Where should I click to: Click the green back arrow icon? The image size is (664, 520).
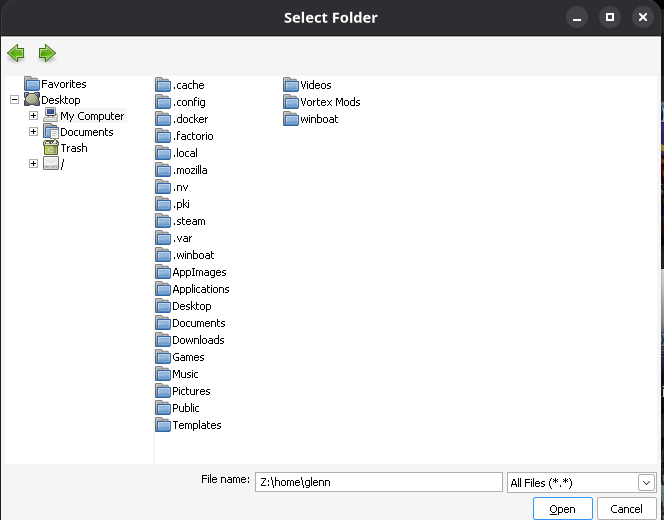click(x=15, y=53)
